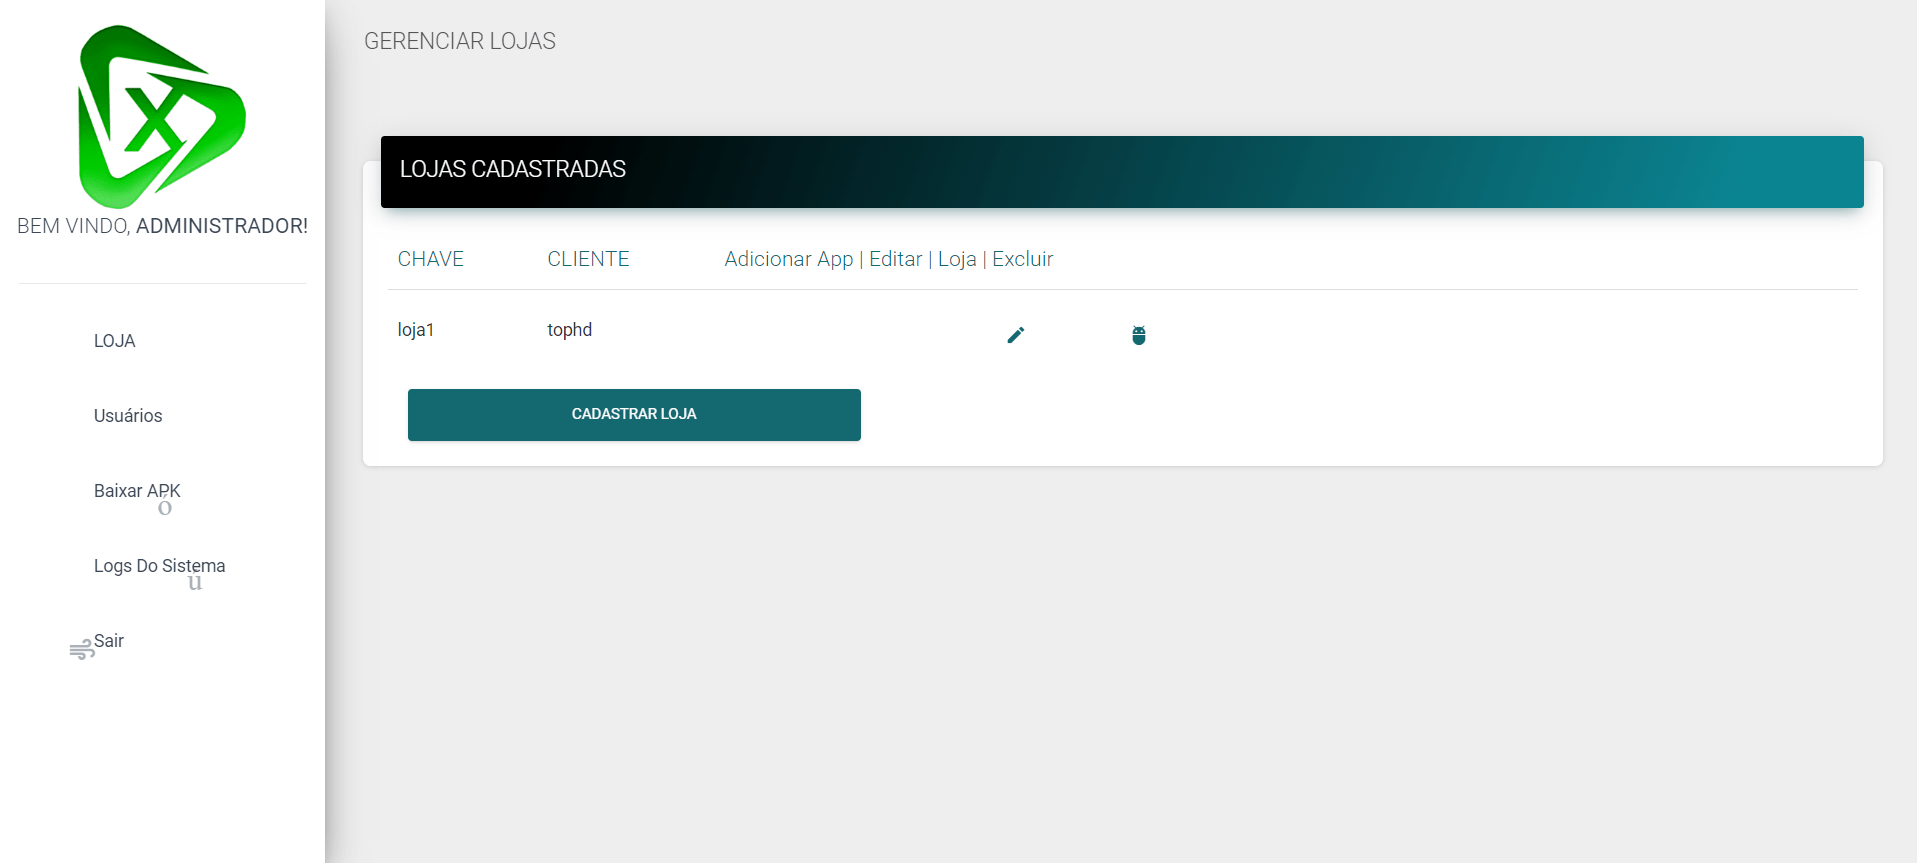The image size is (1917, 863).
Task: Select Baixar APK from the sidebar
Action: click(137, 491)
